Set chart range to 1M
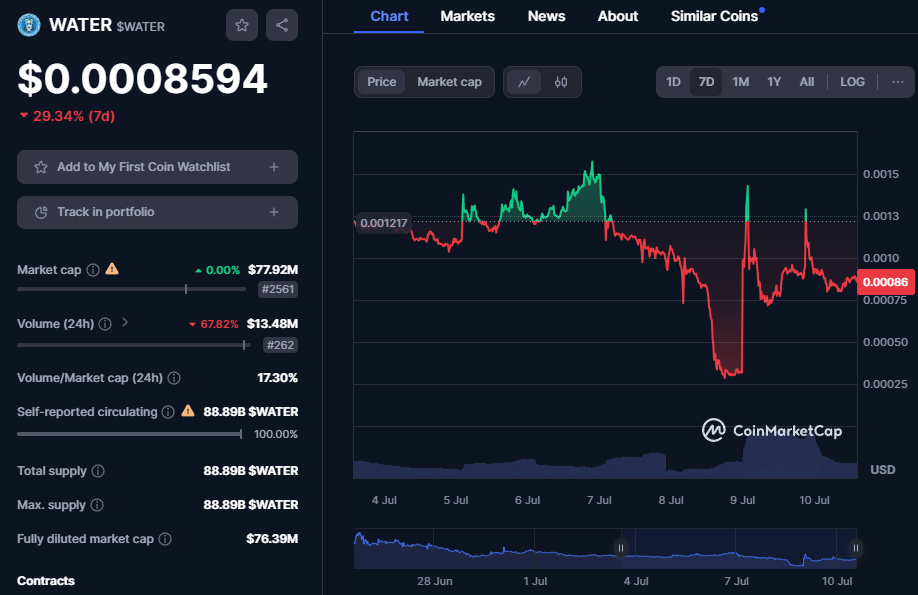The height and width of the screenshot is (595, 918). coord(741,82)
